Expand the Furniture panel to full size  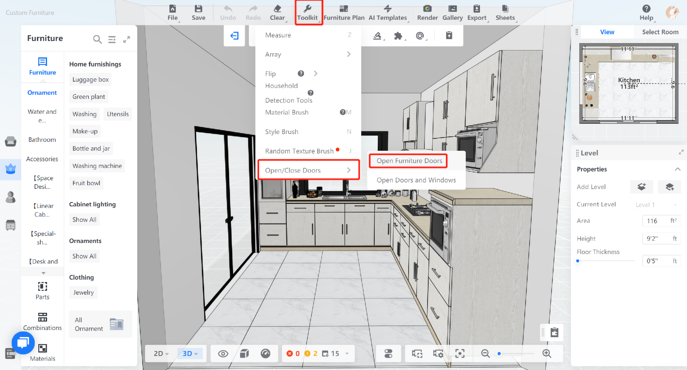(x=127, y=39)
